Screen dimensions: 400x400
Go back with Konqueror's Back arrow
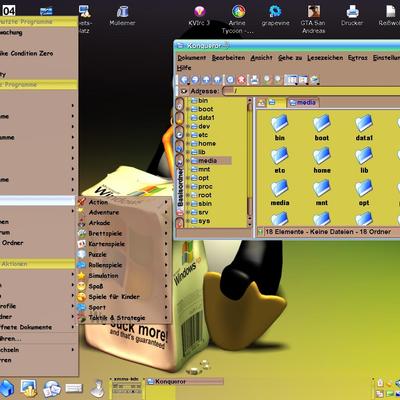click(184, 80)
